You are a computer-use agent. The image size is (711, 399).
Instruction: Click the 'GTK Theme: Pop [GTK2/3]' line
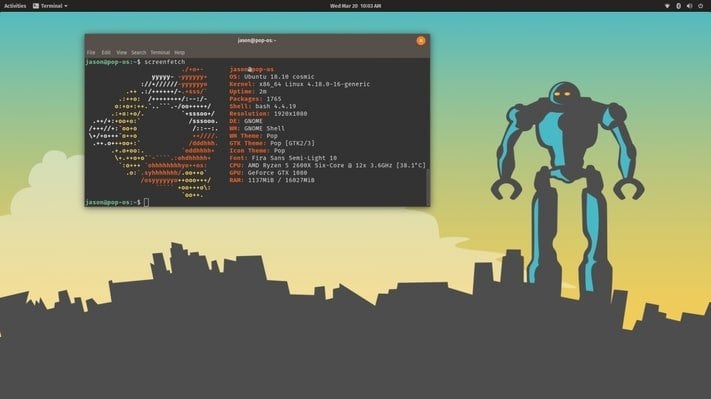(272, 143)
